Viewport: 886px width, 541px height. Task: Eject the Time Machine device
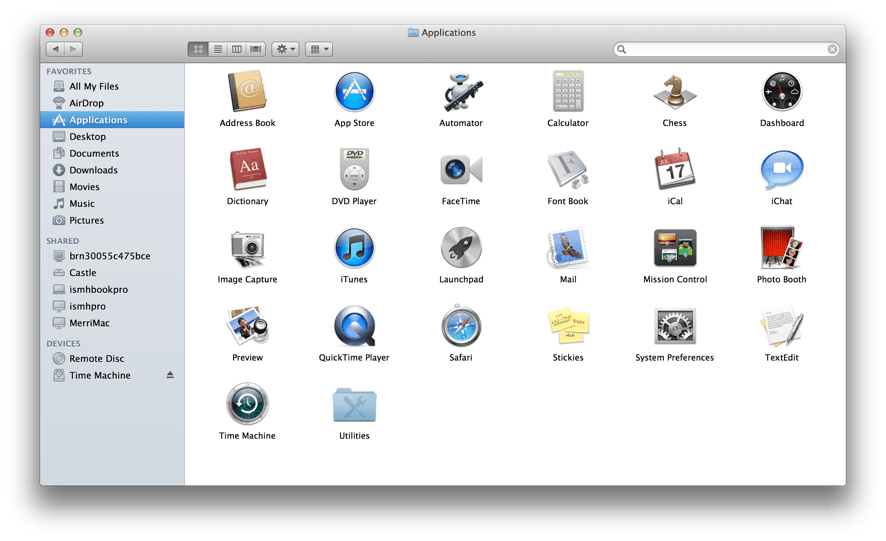click(x=170, y=375)
